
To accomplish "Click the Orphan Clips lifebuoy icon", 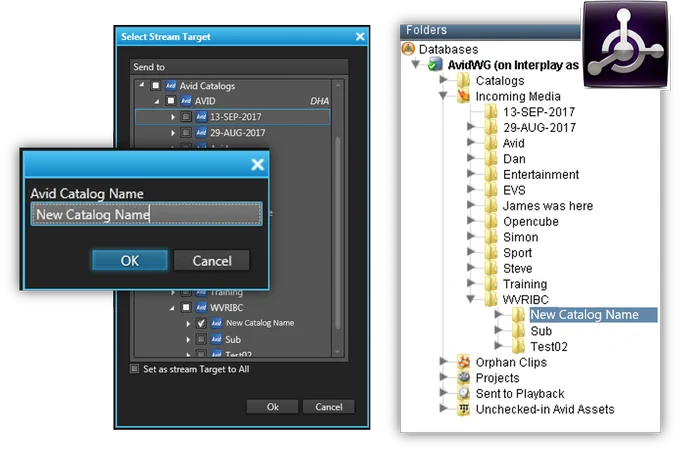I will coord(464,361).
